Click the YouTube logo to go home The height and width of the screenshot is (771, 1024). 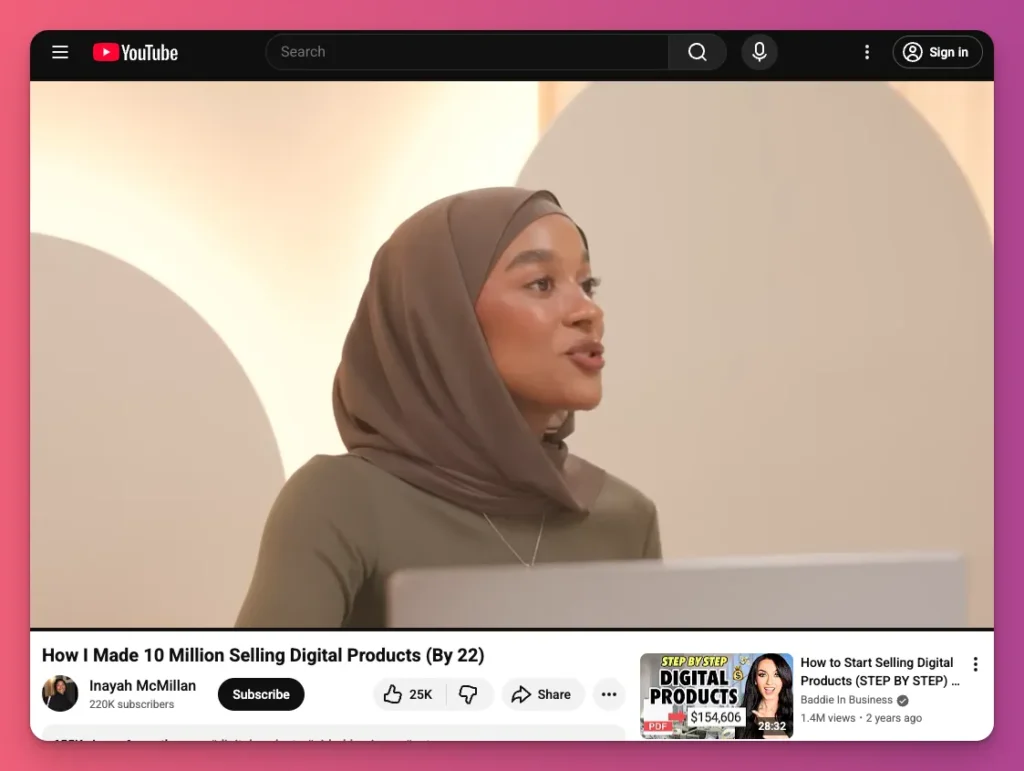[x=134, y=52]
